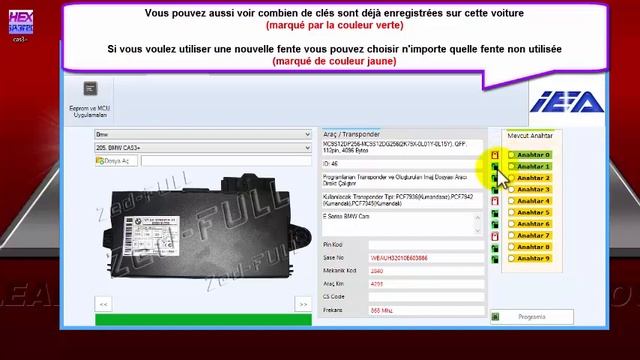Click the green lock icon beside Anahtar 5
Image resolution: width=640 pixels, height=360 pixels.
tap(495, 213)
